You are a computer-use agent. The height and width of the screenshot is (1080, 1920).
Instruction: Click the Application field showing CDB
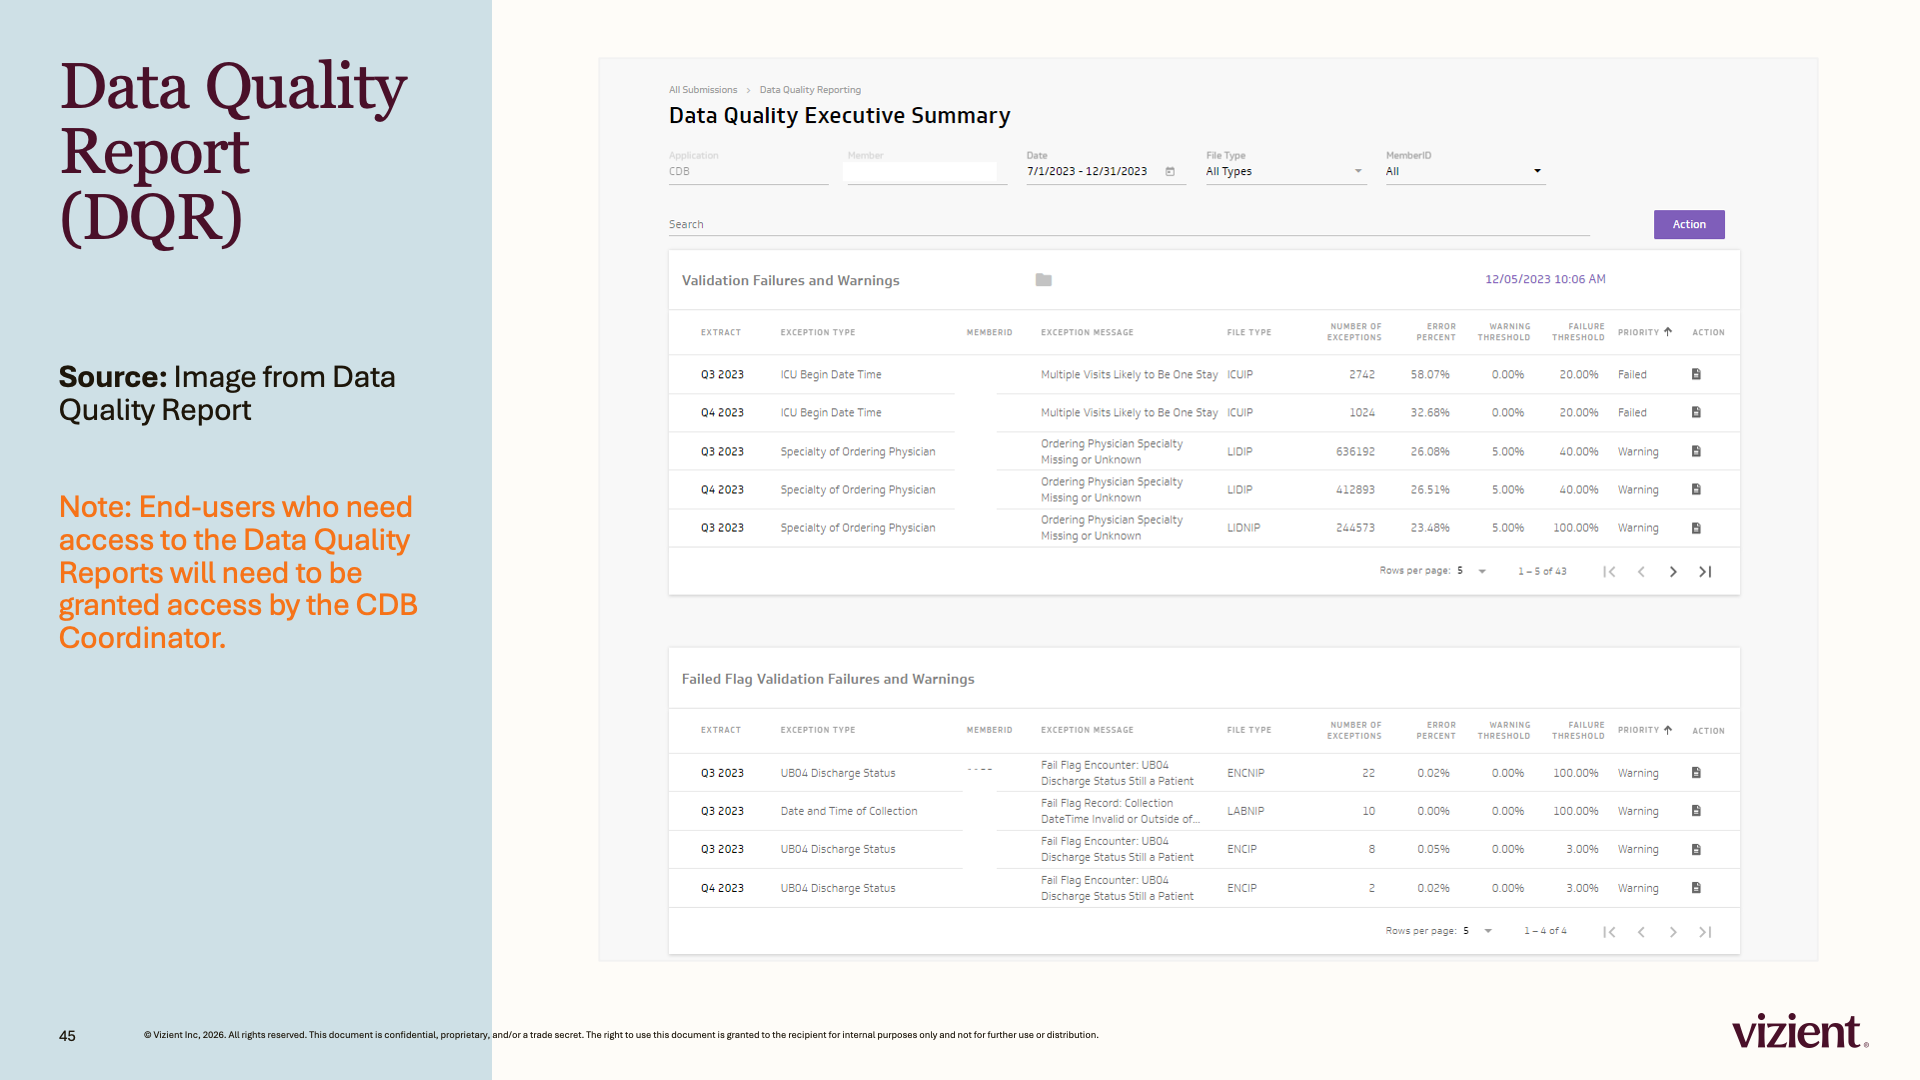pyautogui.click(x=748, y=172)
